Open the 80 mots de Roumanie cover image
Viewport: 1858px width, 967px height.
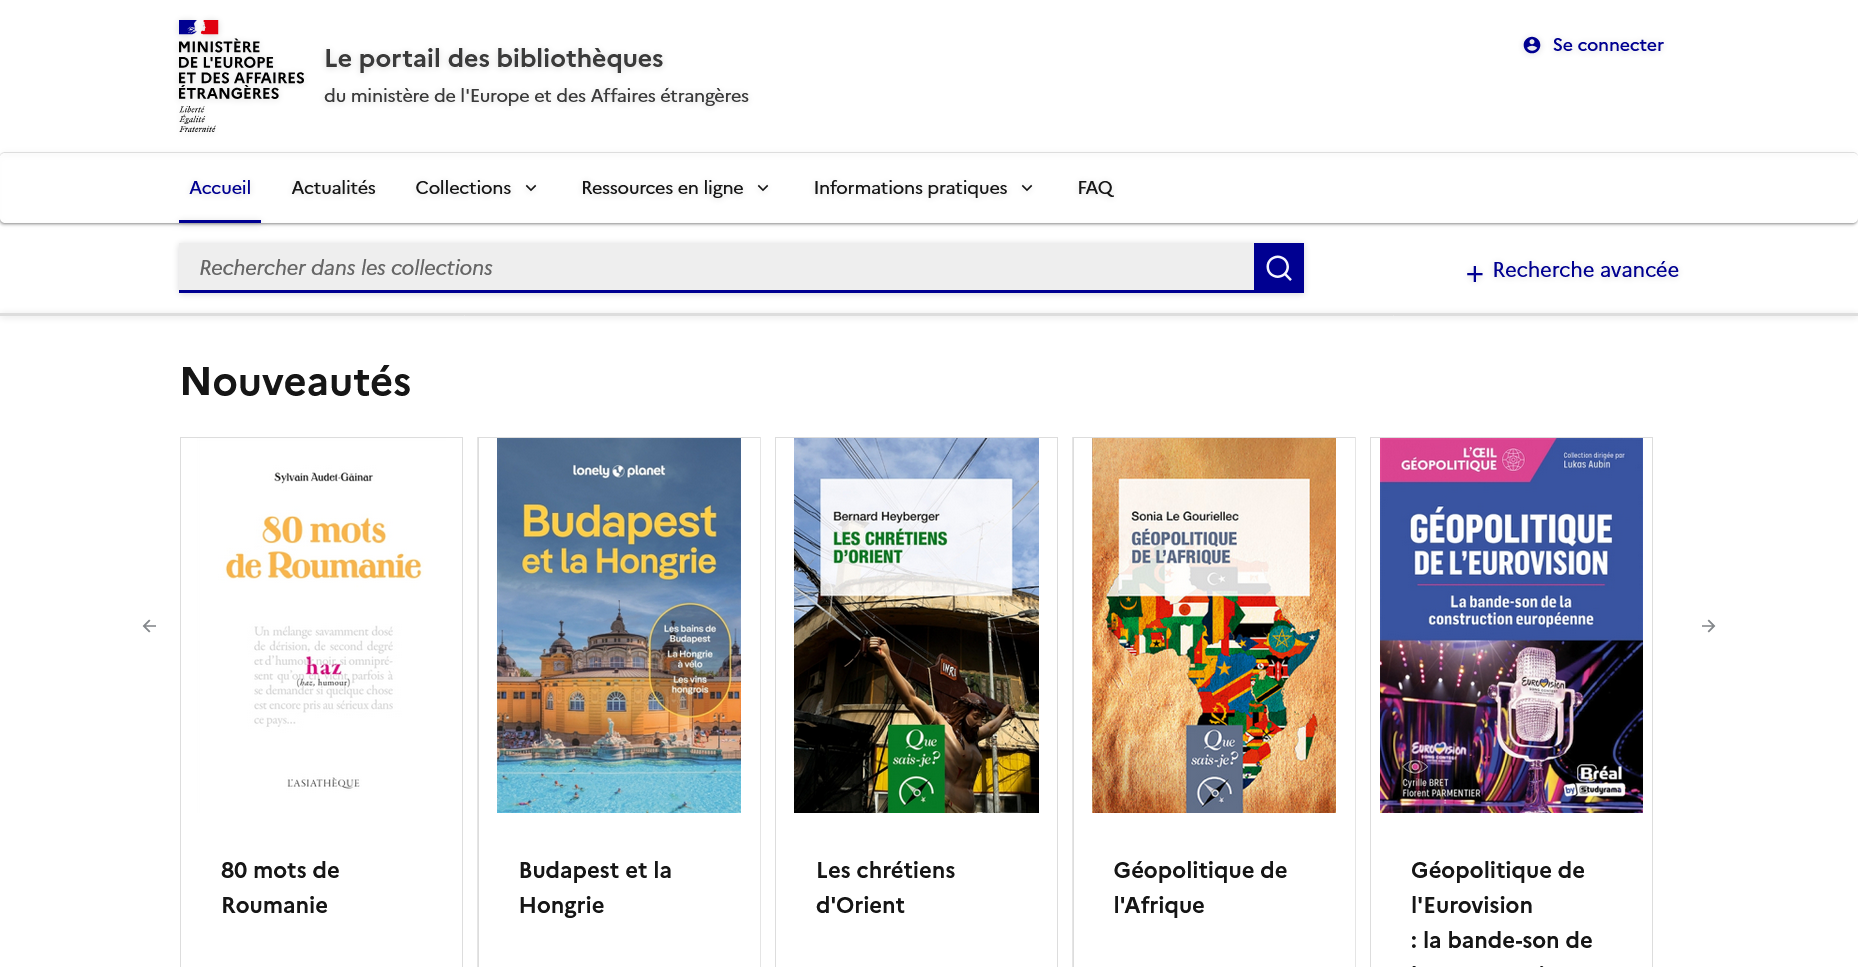point(321,624)
